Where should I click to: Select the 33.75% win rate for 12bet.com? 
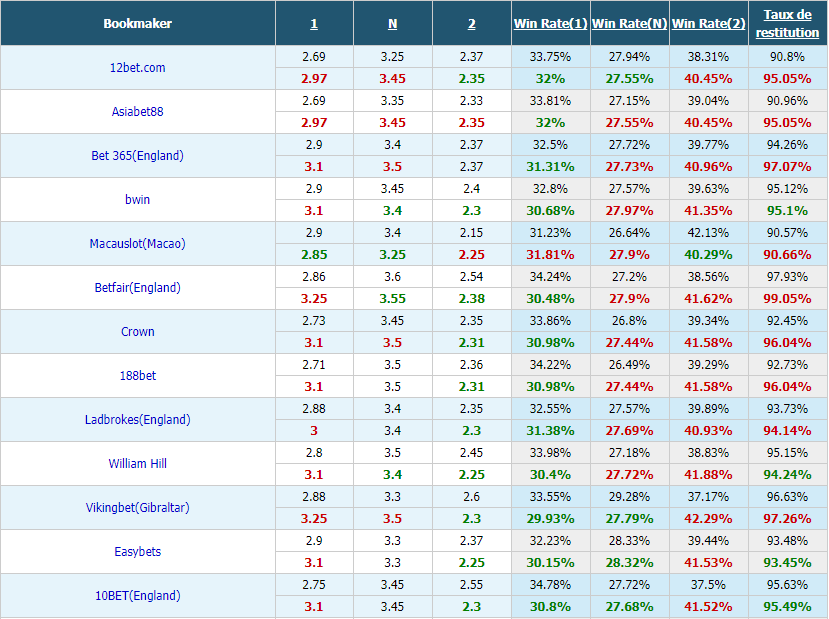[550, 57]
